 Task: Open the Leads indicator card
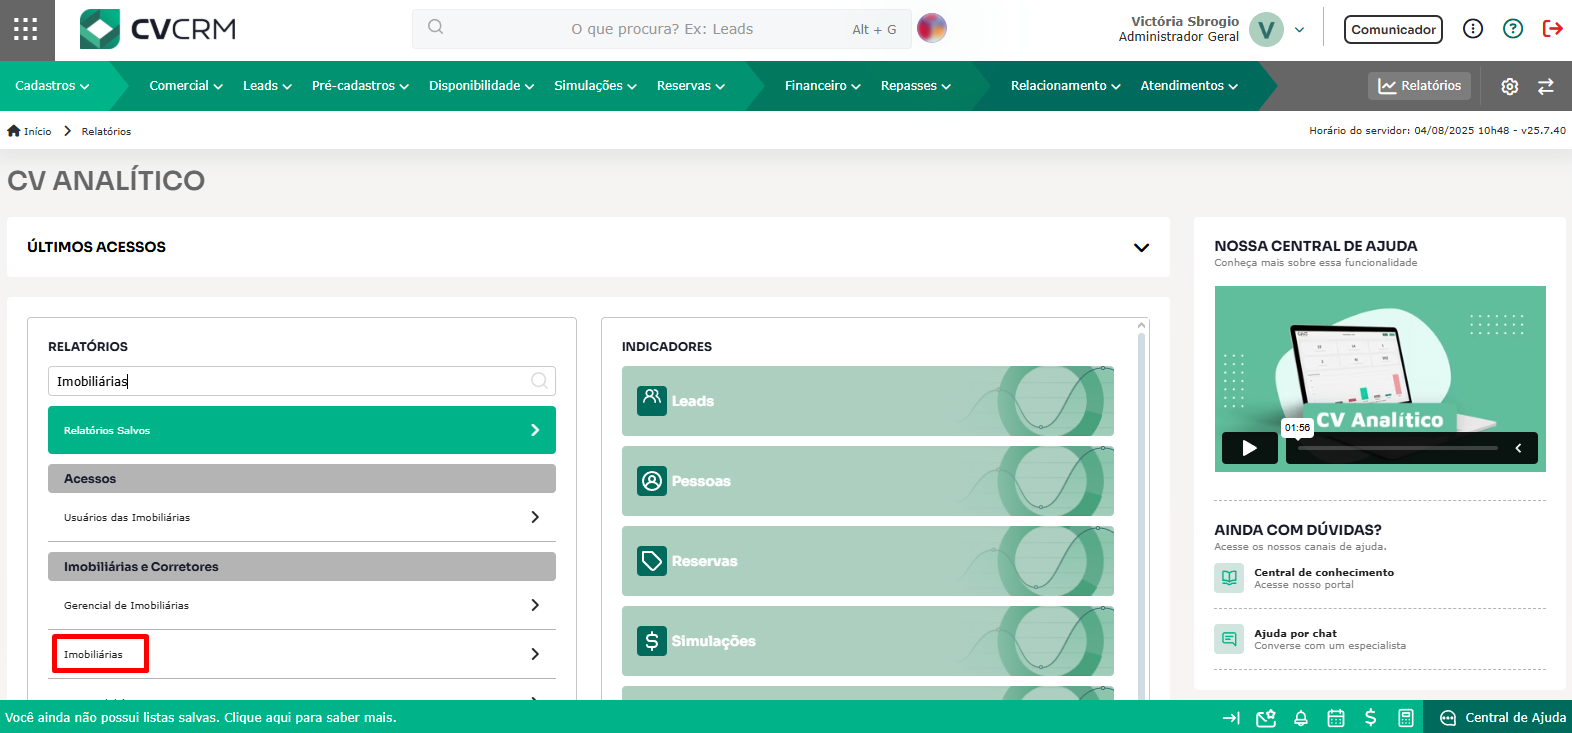pos(868,401)
